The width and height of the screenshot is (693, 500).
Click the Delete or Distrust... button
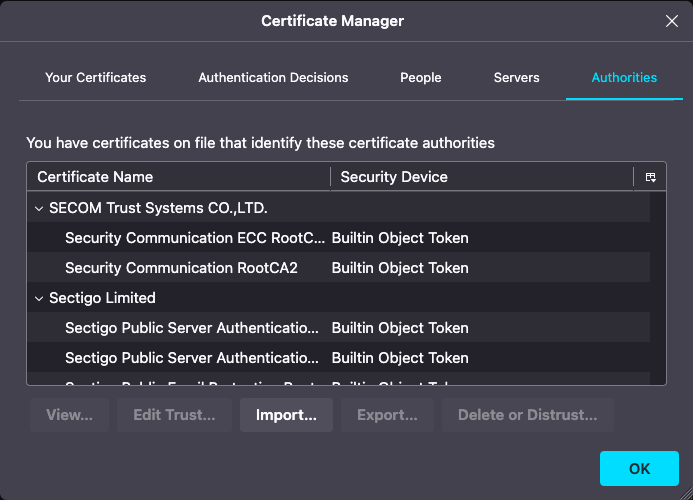click(x=527, y=415)
